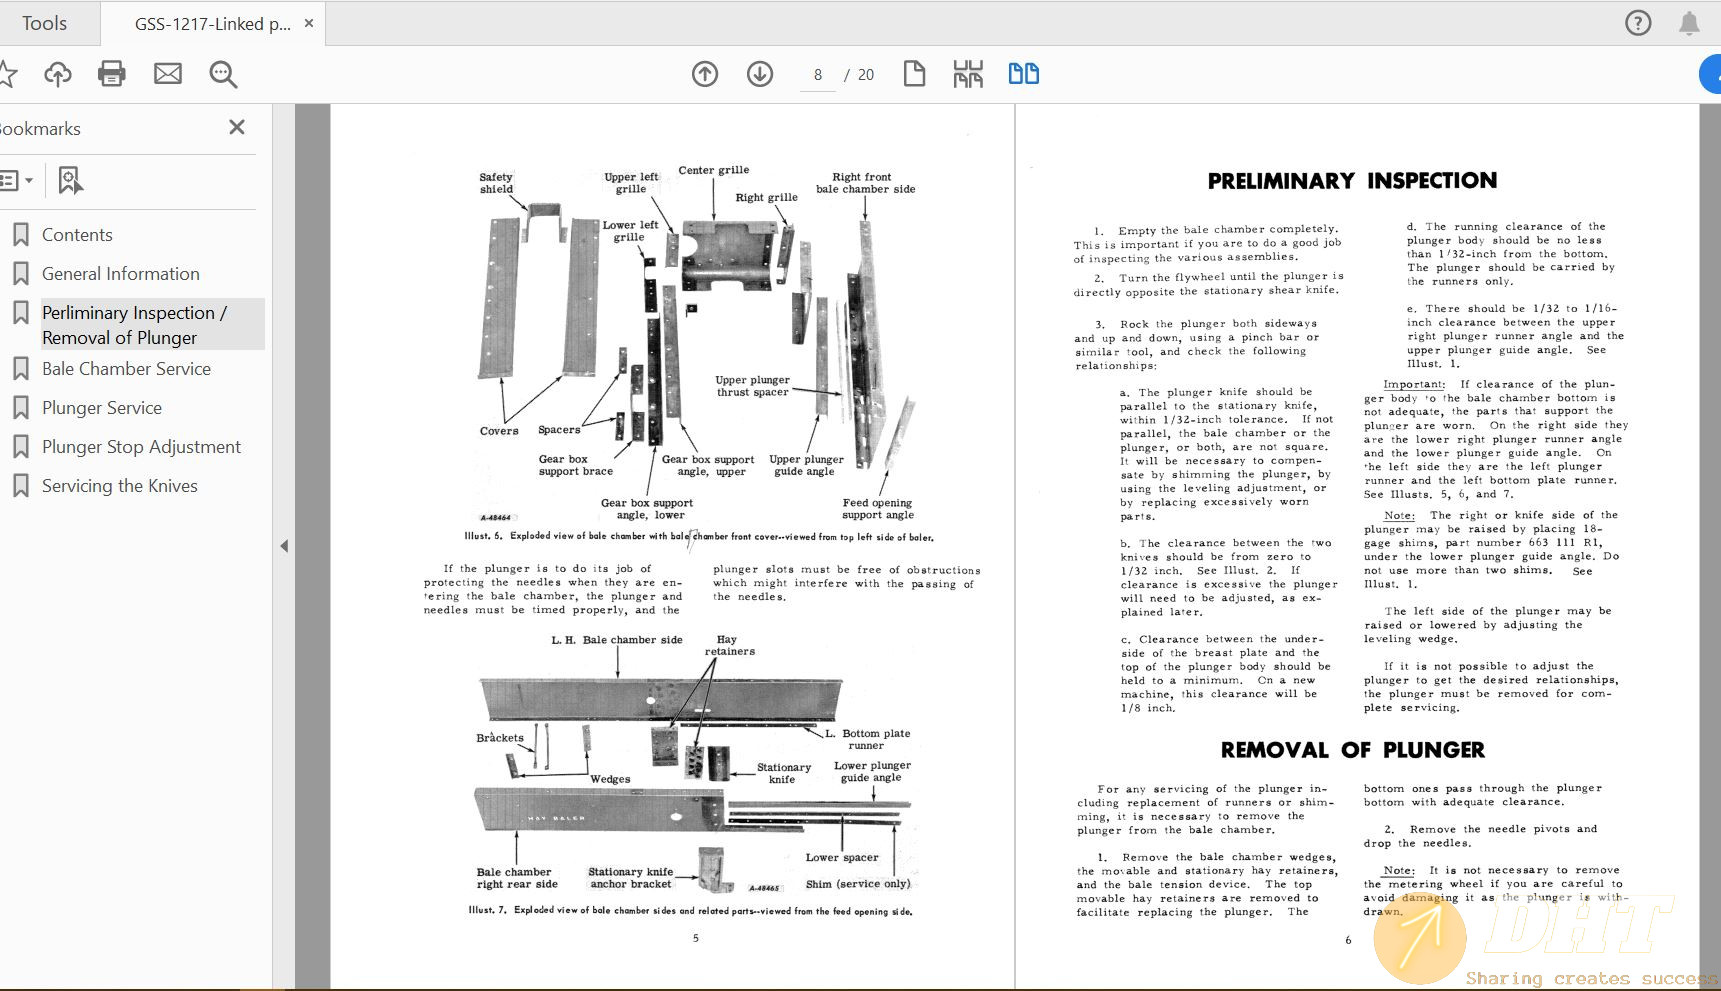Jump to Bale Chamber Service bookmark
This screenshot has width=1721, height=991.
click(126, 369)
